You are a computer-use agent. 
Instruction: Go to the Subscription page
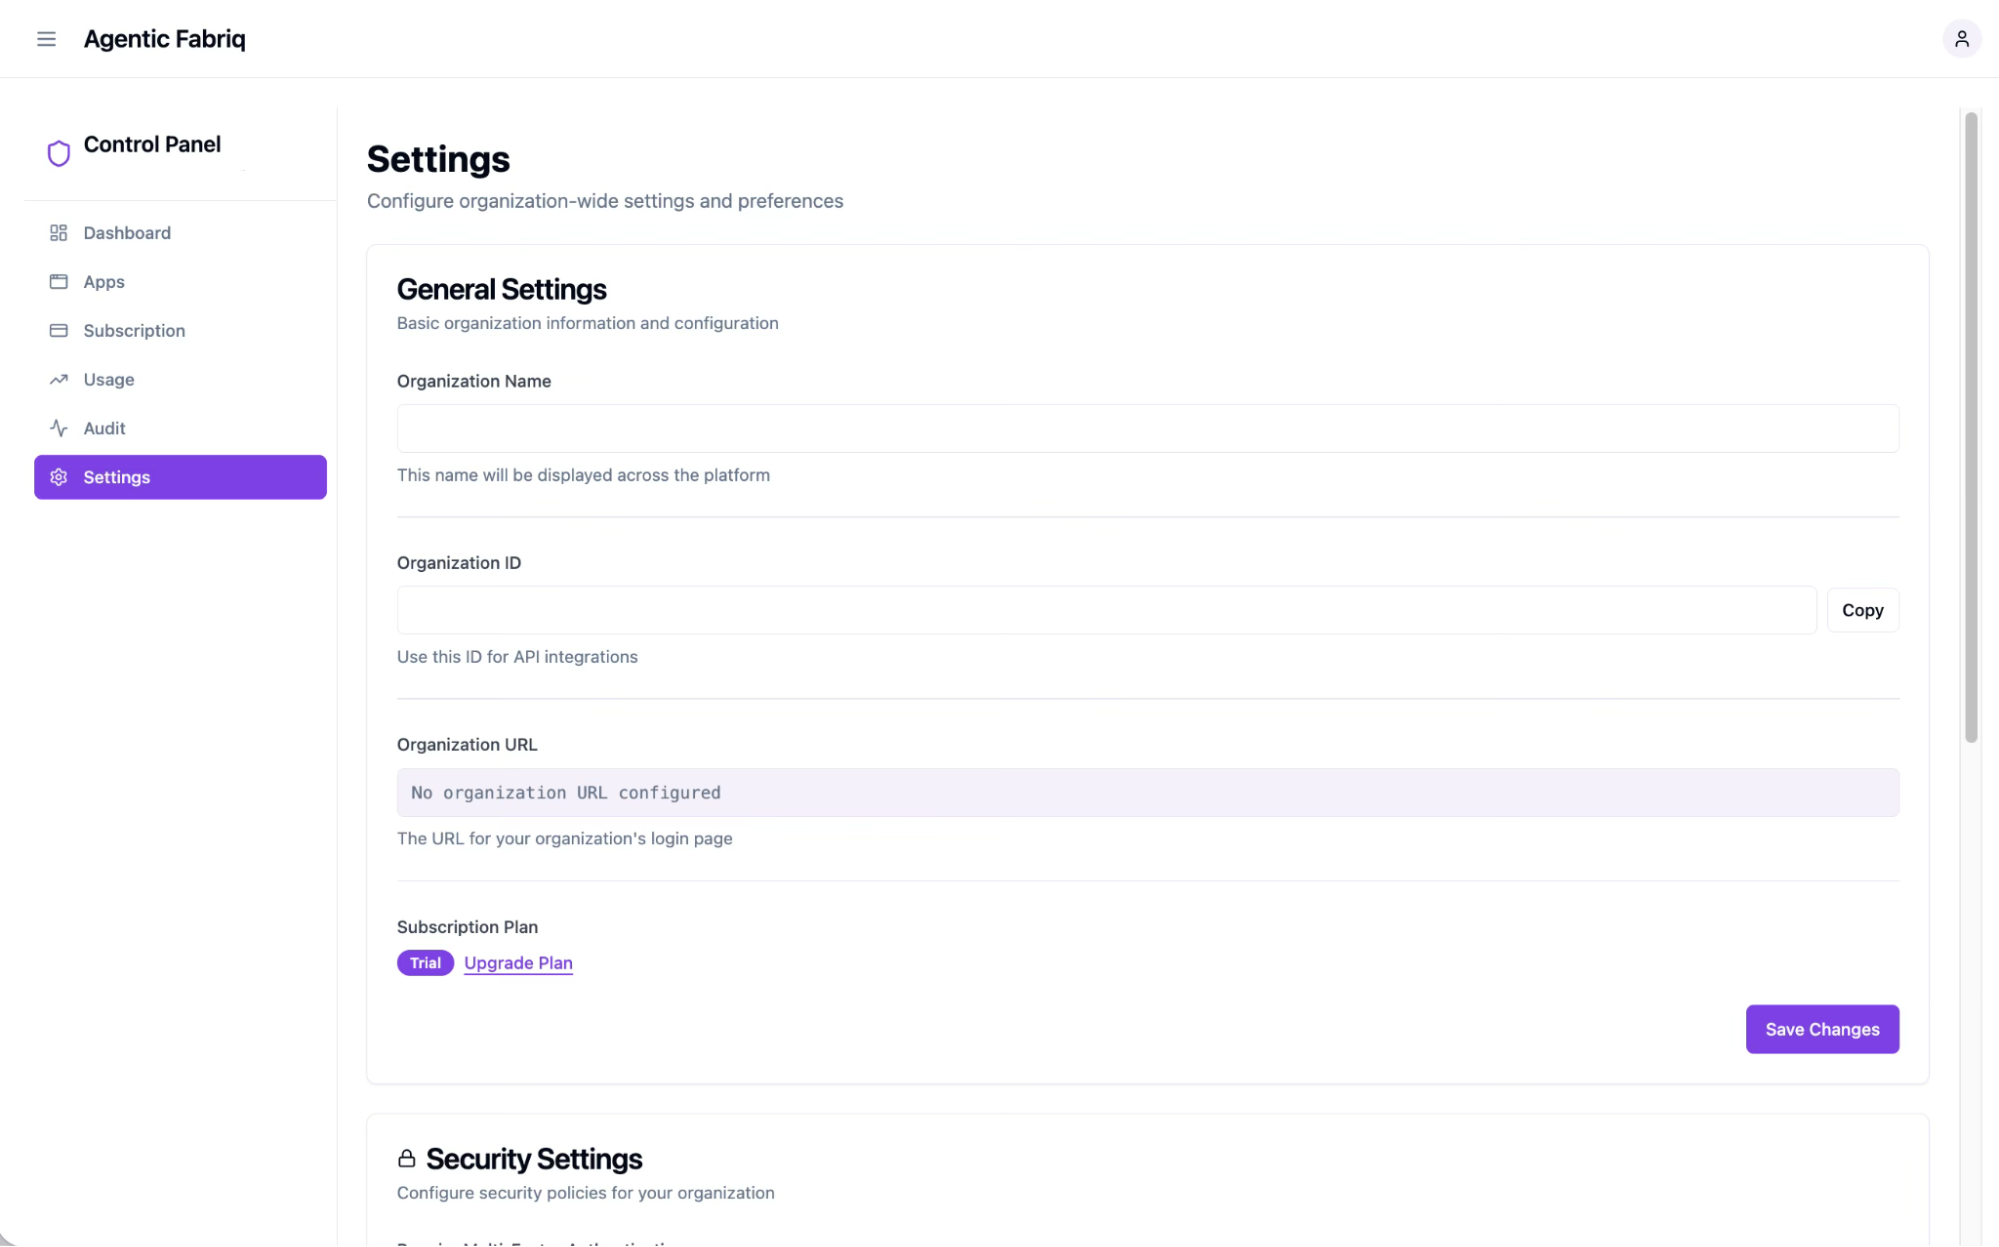[x=134, y=331]
